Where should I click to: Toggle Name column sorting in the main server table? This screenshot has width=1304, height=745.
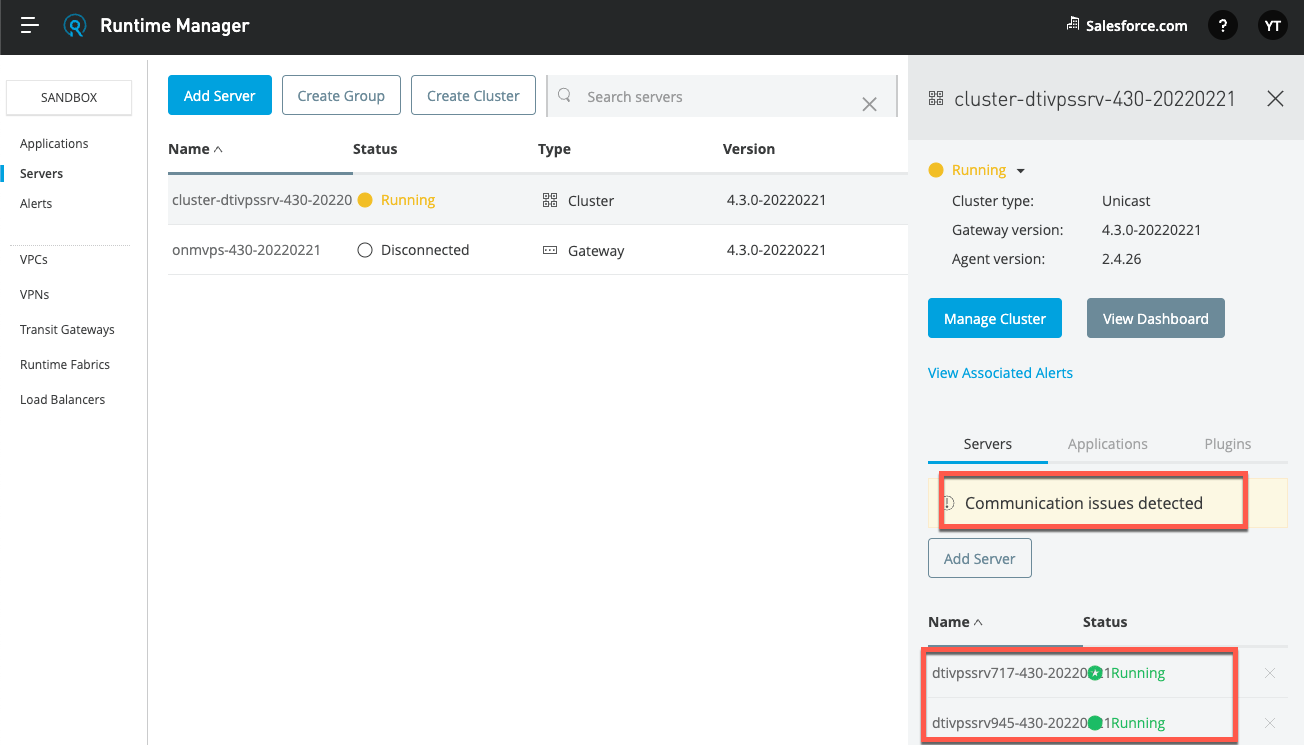[196, 148]
